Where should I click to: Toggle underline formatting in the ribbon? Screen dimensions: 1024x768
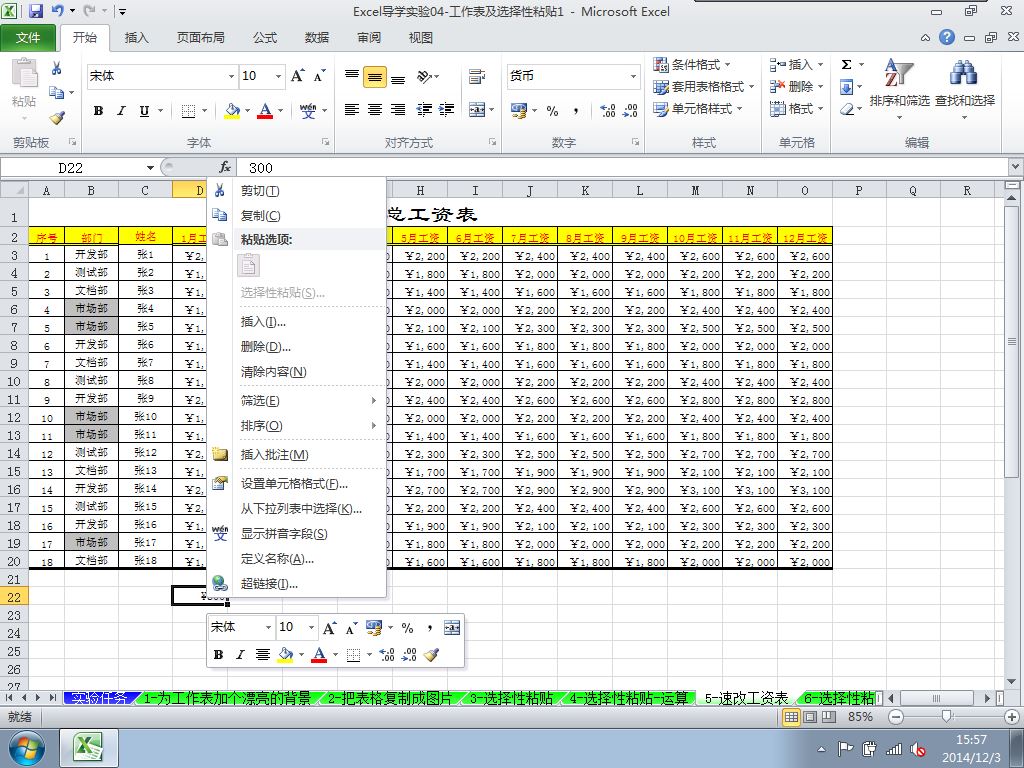144,111
